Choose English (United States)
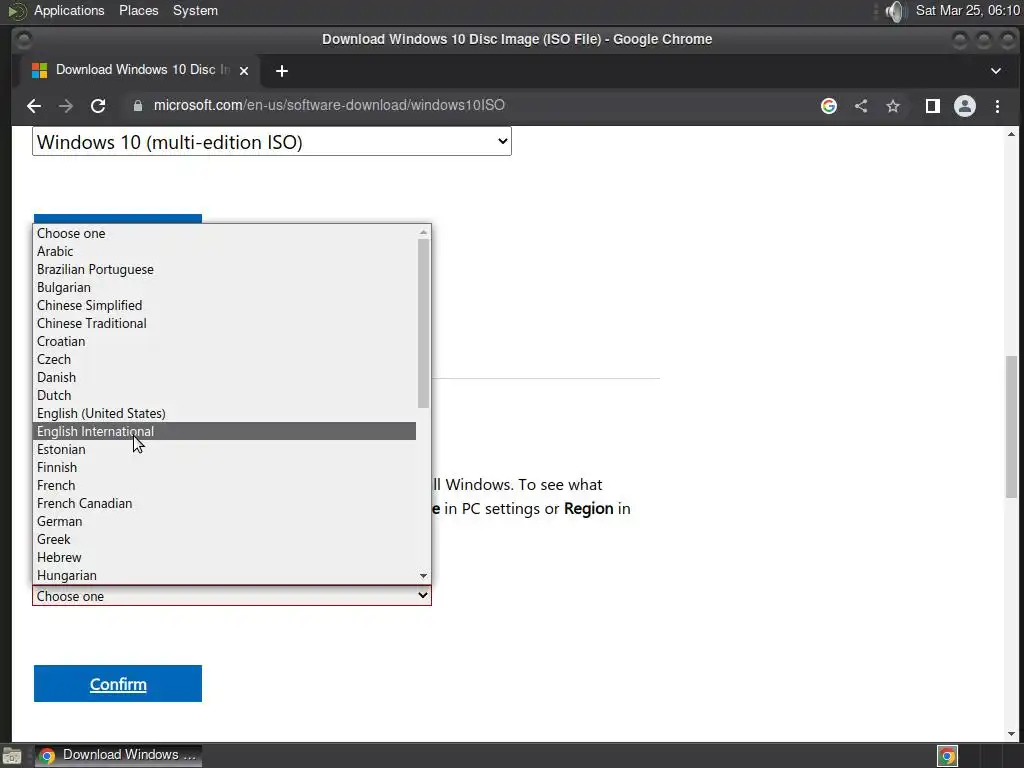The width and height of the screenshot is (1024, 768). click(x=224, y=413)
